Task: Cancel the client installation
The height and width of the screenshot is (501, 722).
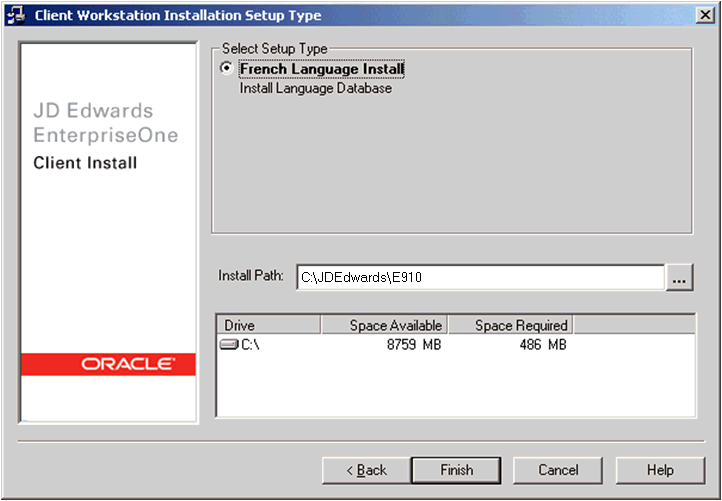Action: [x=558, y=470]
